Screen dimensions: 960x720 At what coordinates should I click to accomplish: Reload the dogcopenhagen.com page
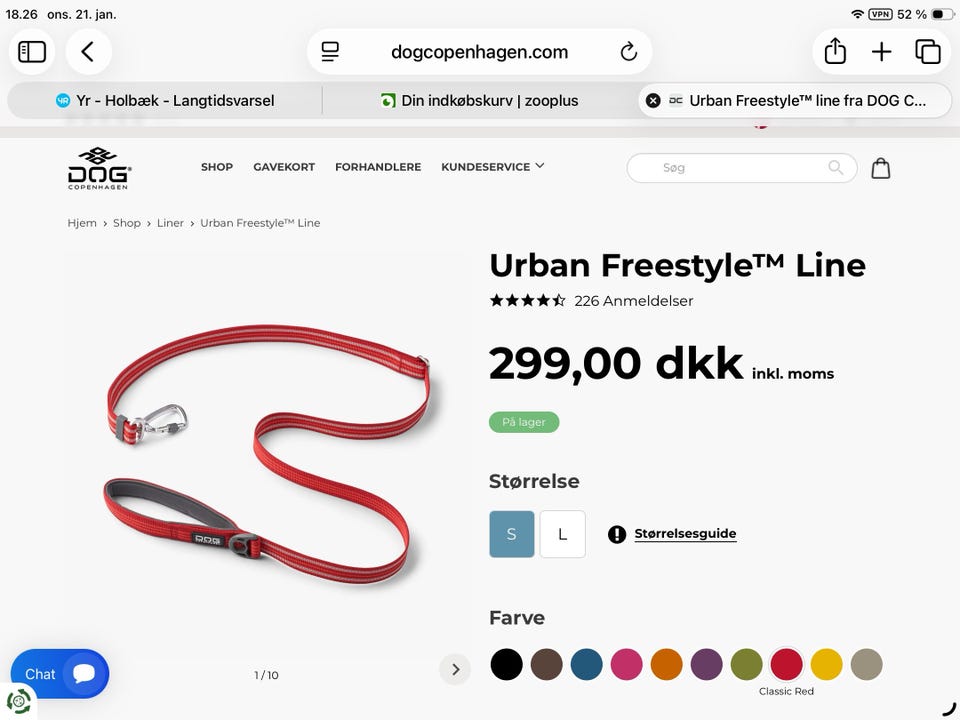point(628,52)
